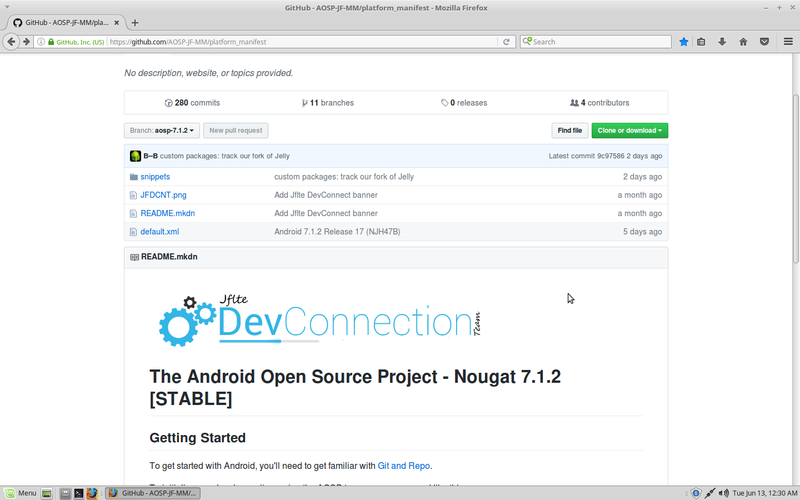This screenshot has width=800, height=500.
Task: Click the GitHub window button in taskbar
Action: click(153, 493)
